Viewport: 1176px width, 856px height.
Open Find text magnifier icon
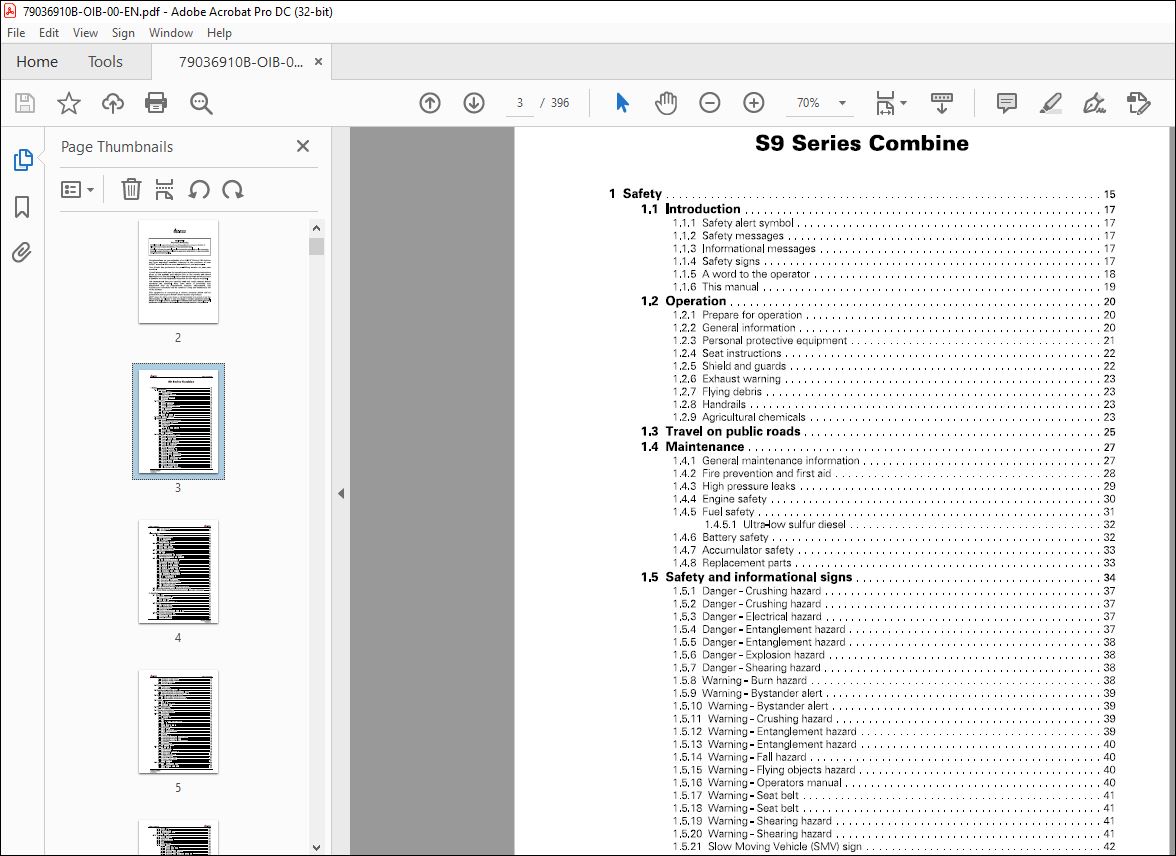201,103
